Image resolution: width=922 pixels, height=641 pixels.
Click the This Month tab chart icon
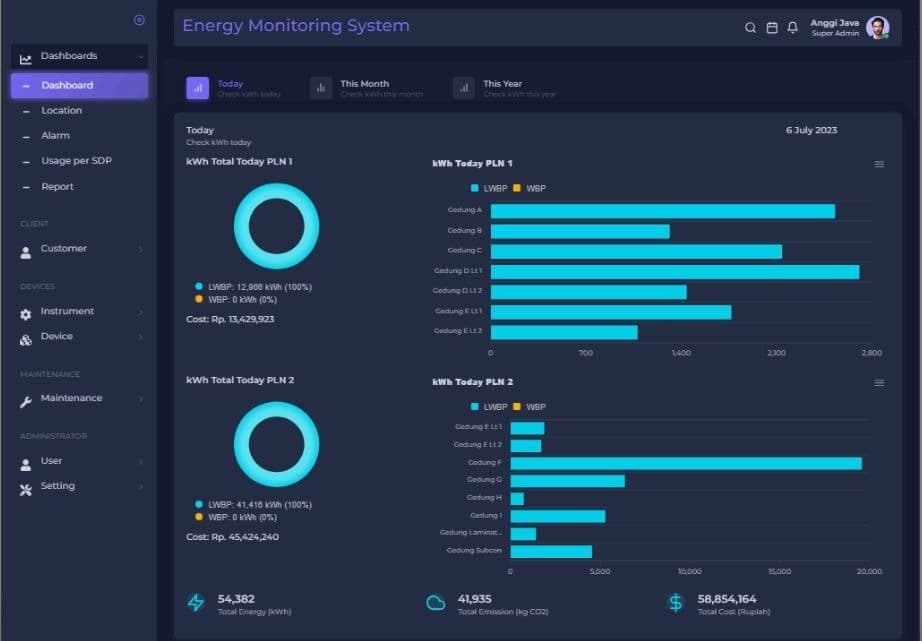pos(321,88)
